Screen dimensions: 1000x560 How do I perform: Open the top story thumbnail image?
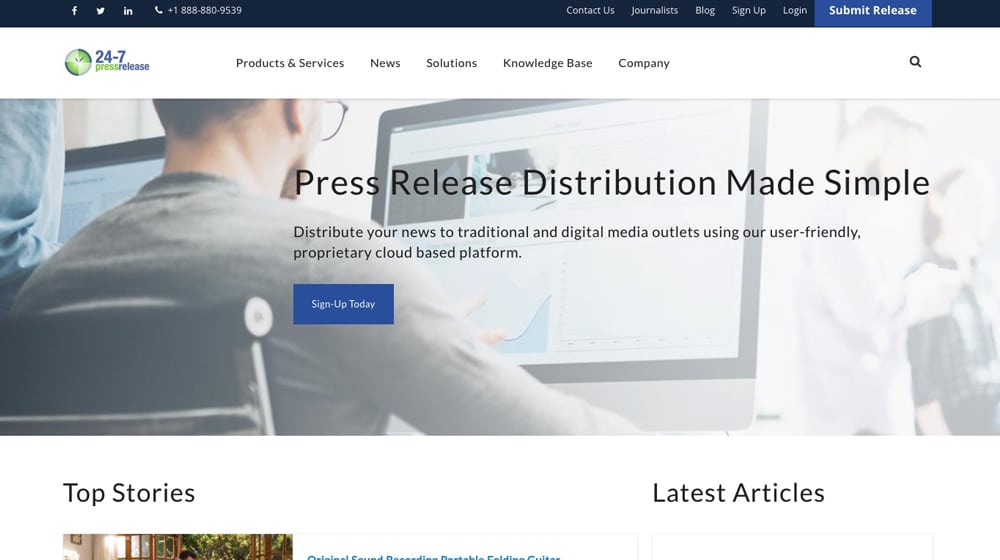[178, 547]
